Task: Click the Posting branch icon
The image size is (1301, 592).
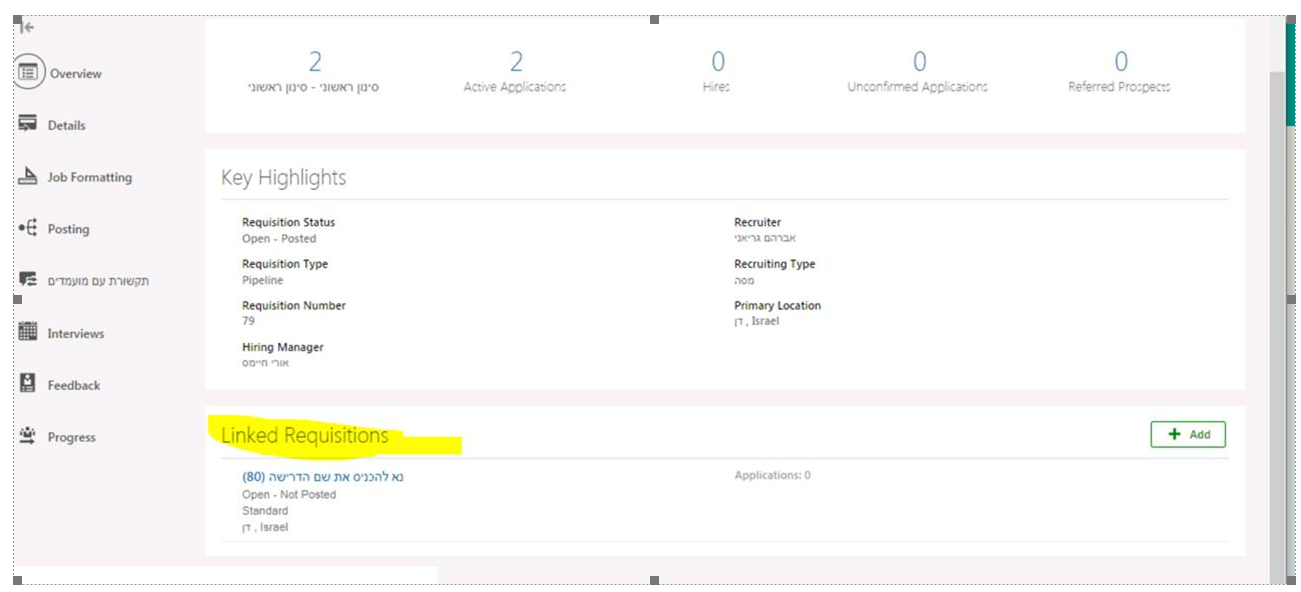Action: [28, 228]
